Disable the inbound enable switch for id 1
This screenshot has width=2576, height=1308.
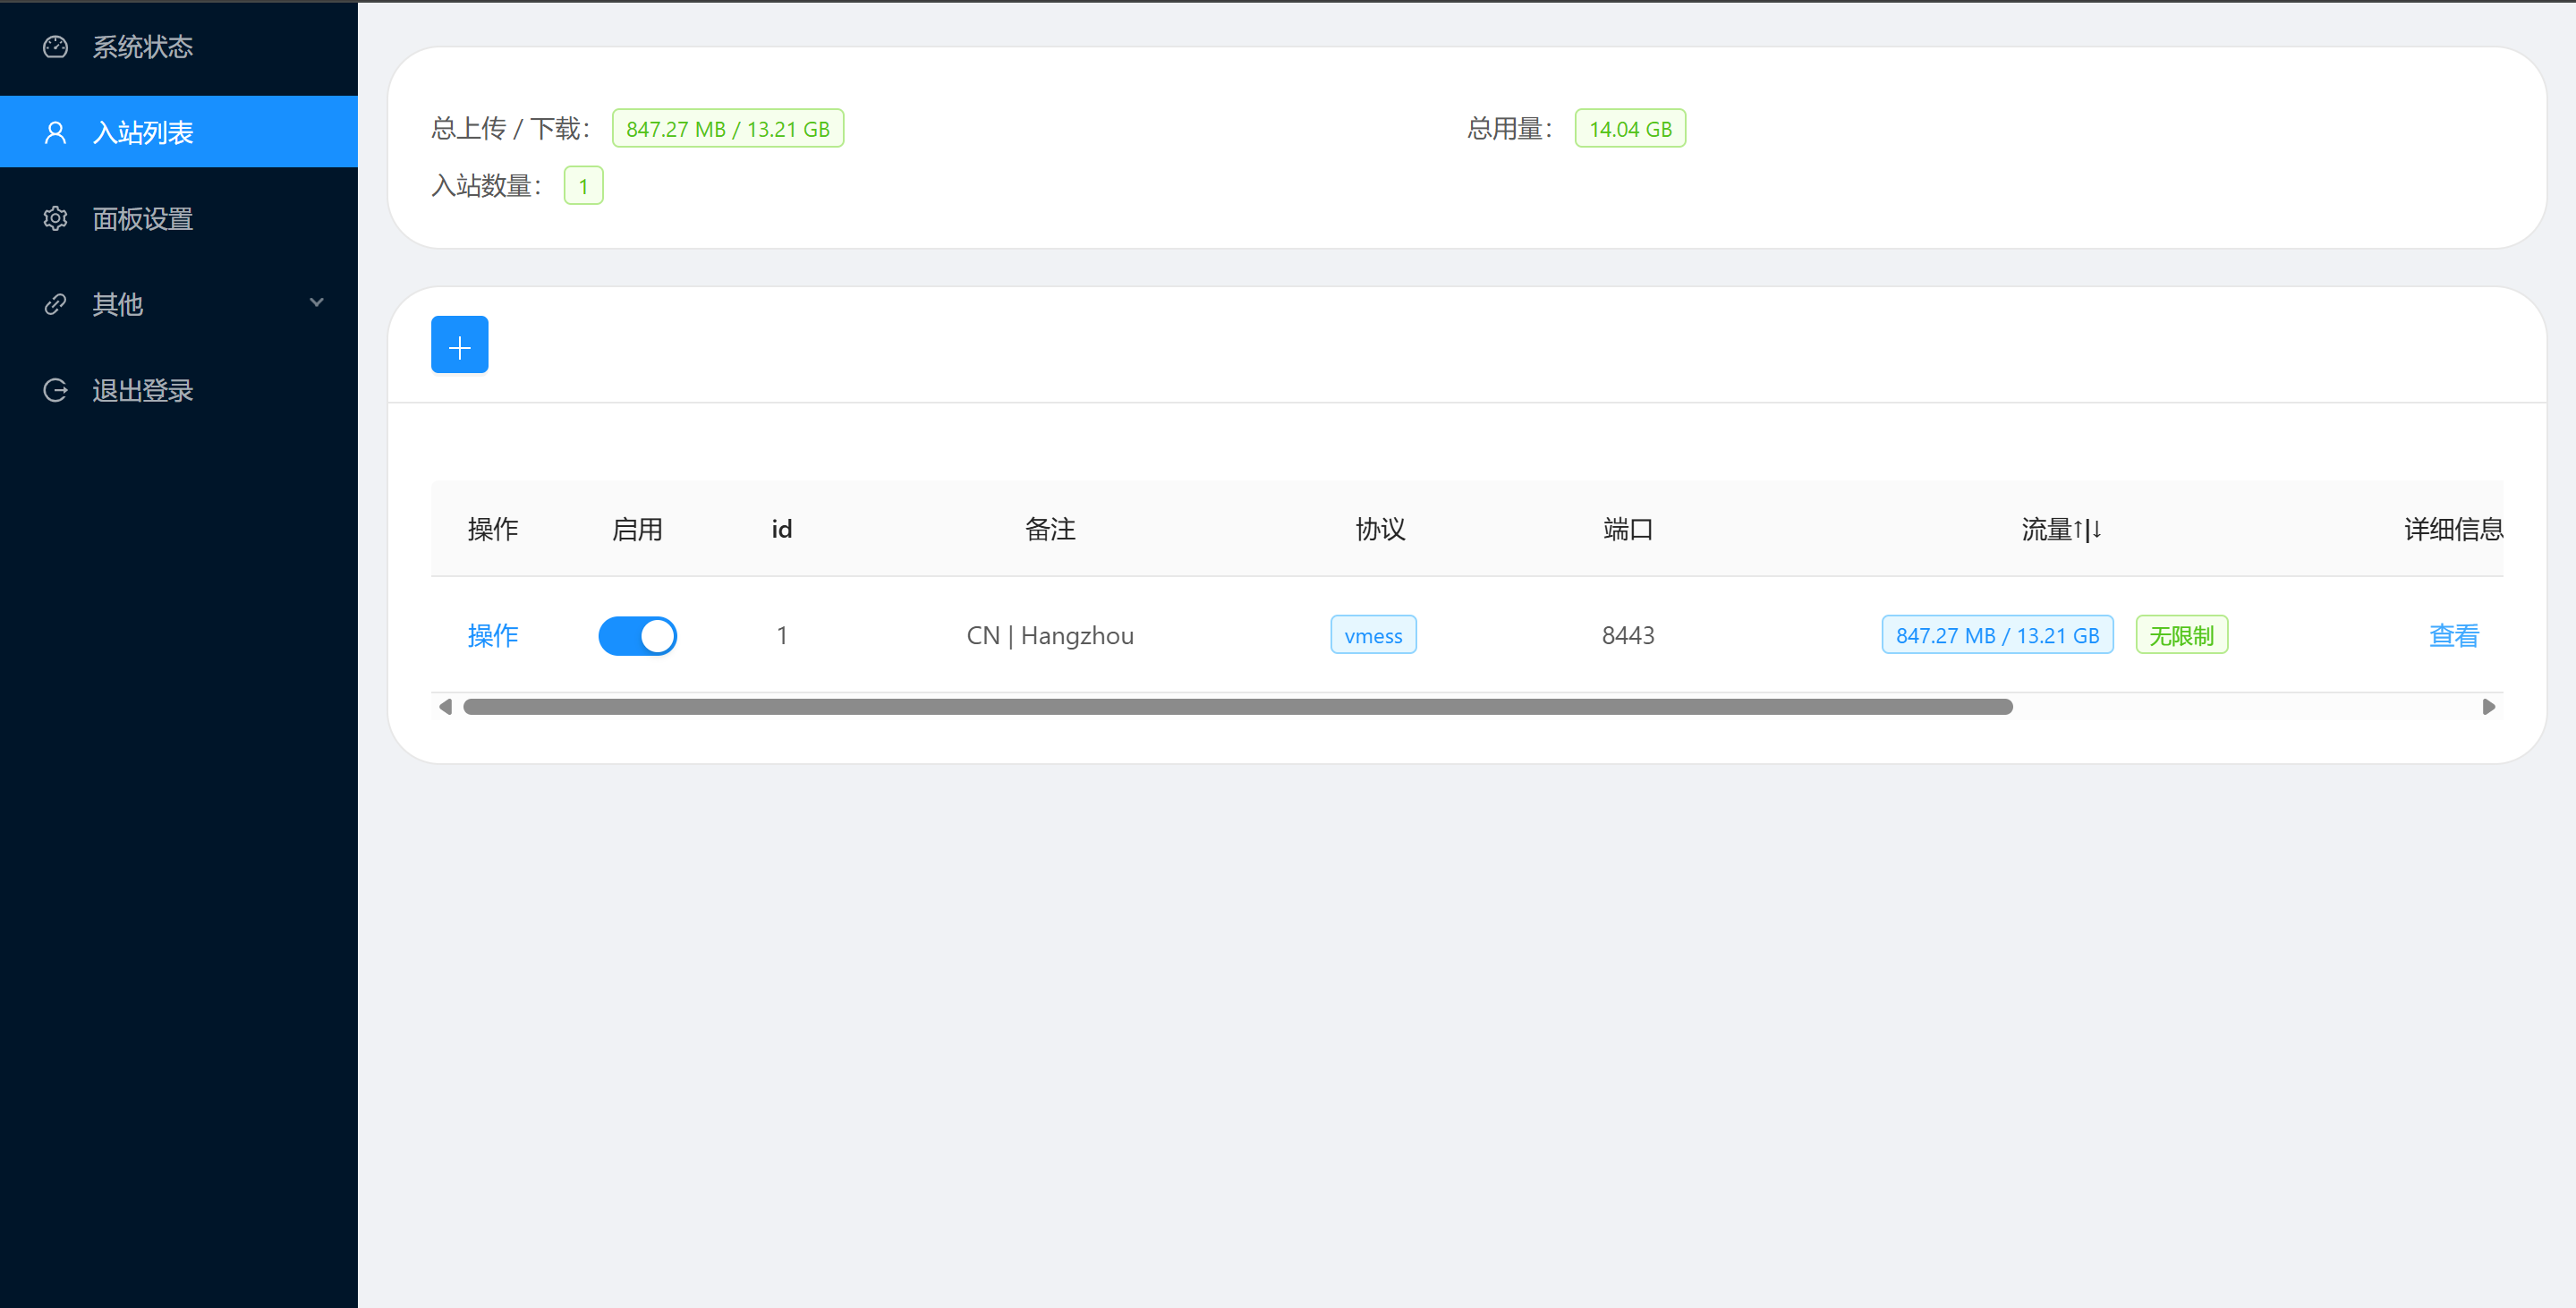637,636
